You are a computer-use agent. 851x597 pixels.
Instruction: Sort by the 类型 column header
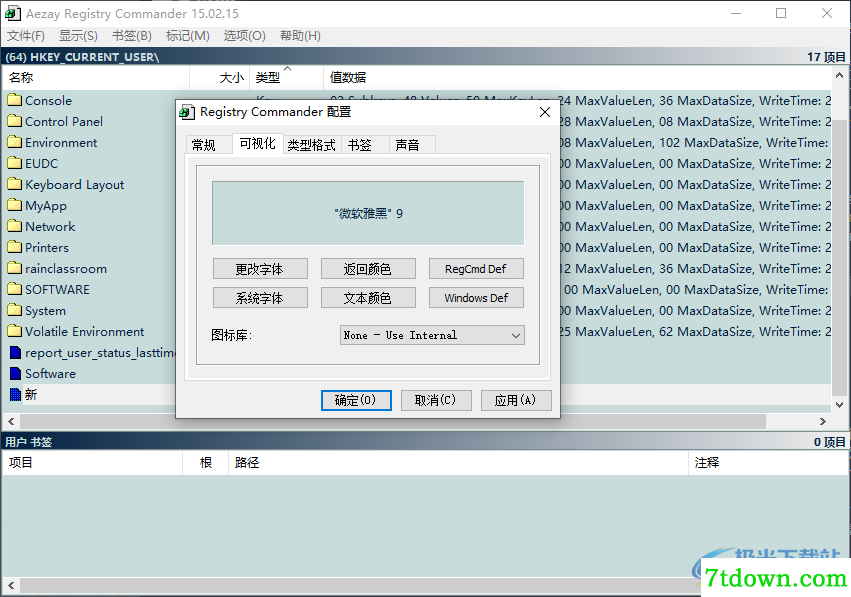[x=286, y=78]
